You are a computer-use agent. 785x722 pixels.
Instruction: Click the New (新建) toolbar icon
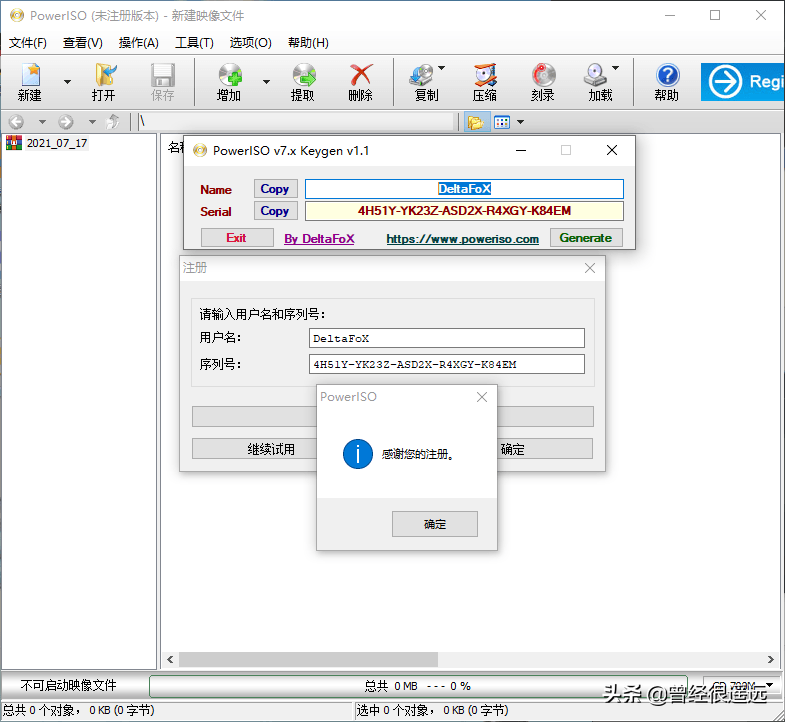(x=30, y=82)
